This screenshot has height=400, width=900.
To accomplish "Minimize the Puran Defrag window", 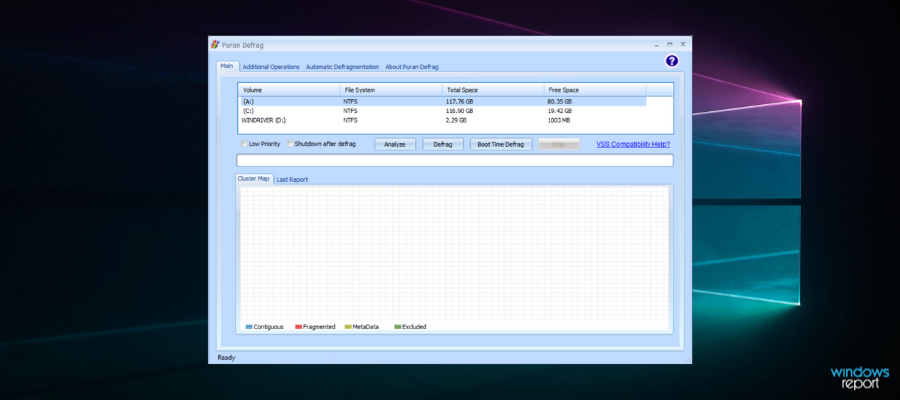I will [x=657, y=45].
